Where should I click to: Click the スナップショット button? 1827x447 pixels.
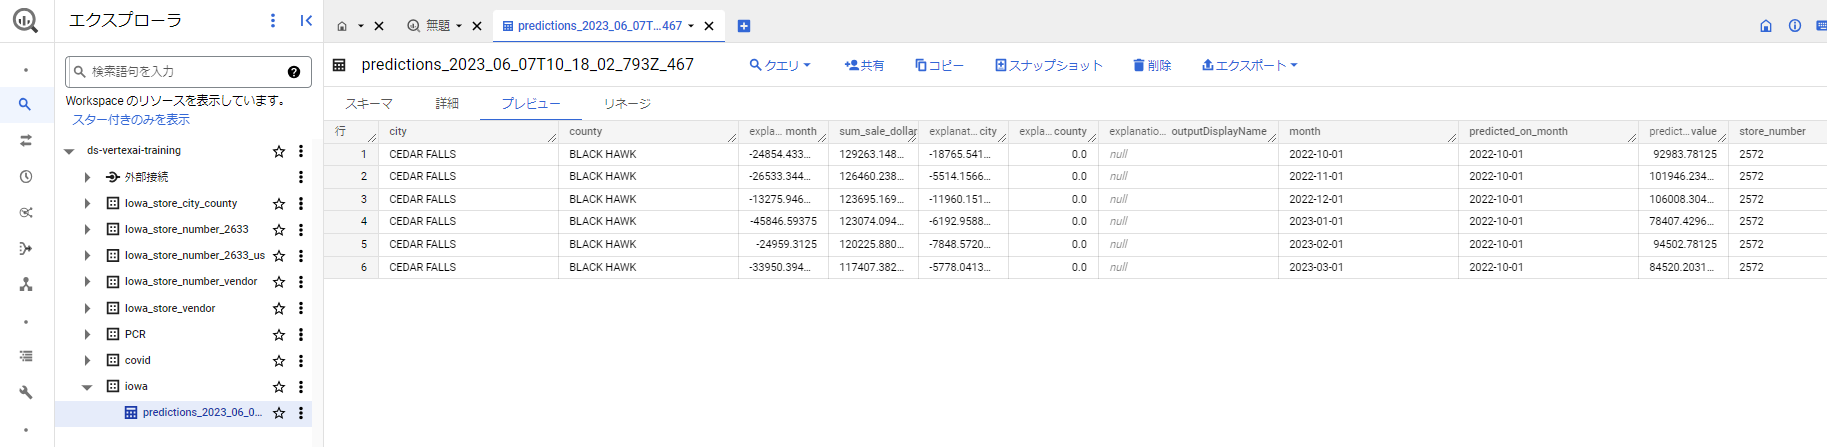click(x=1048, y=65)
